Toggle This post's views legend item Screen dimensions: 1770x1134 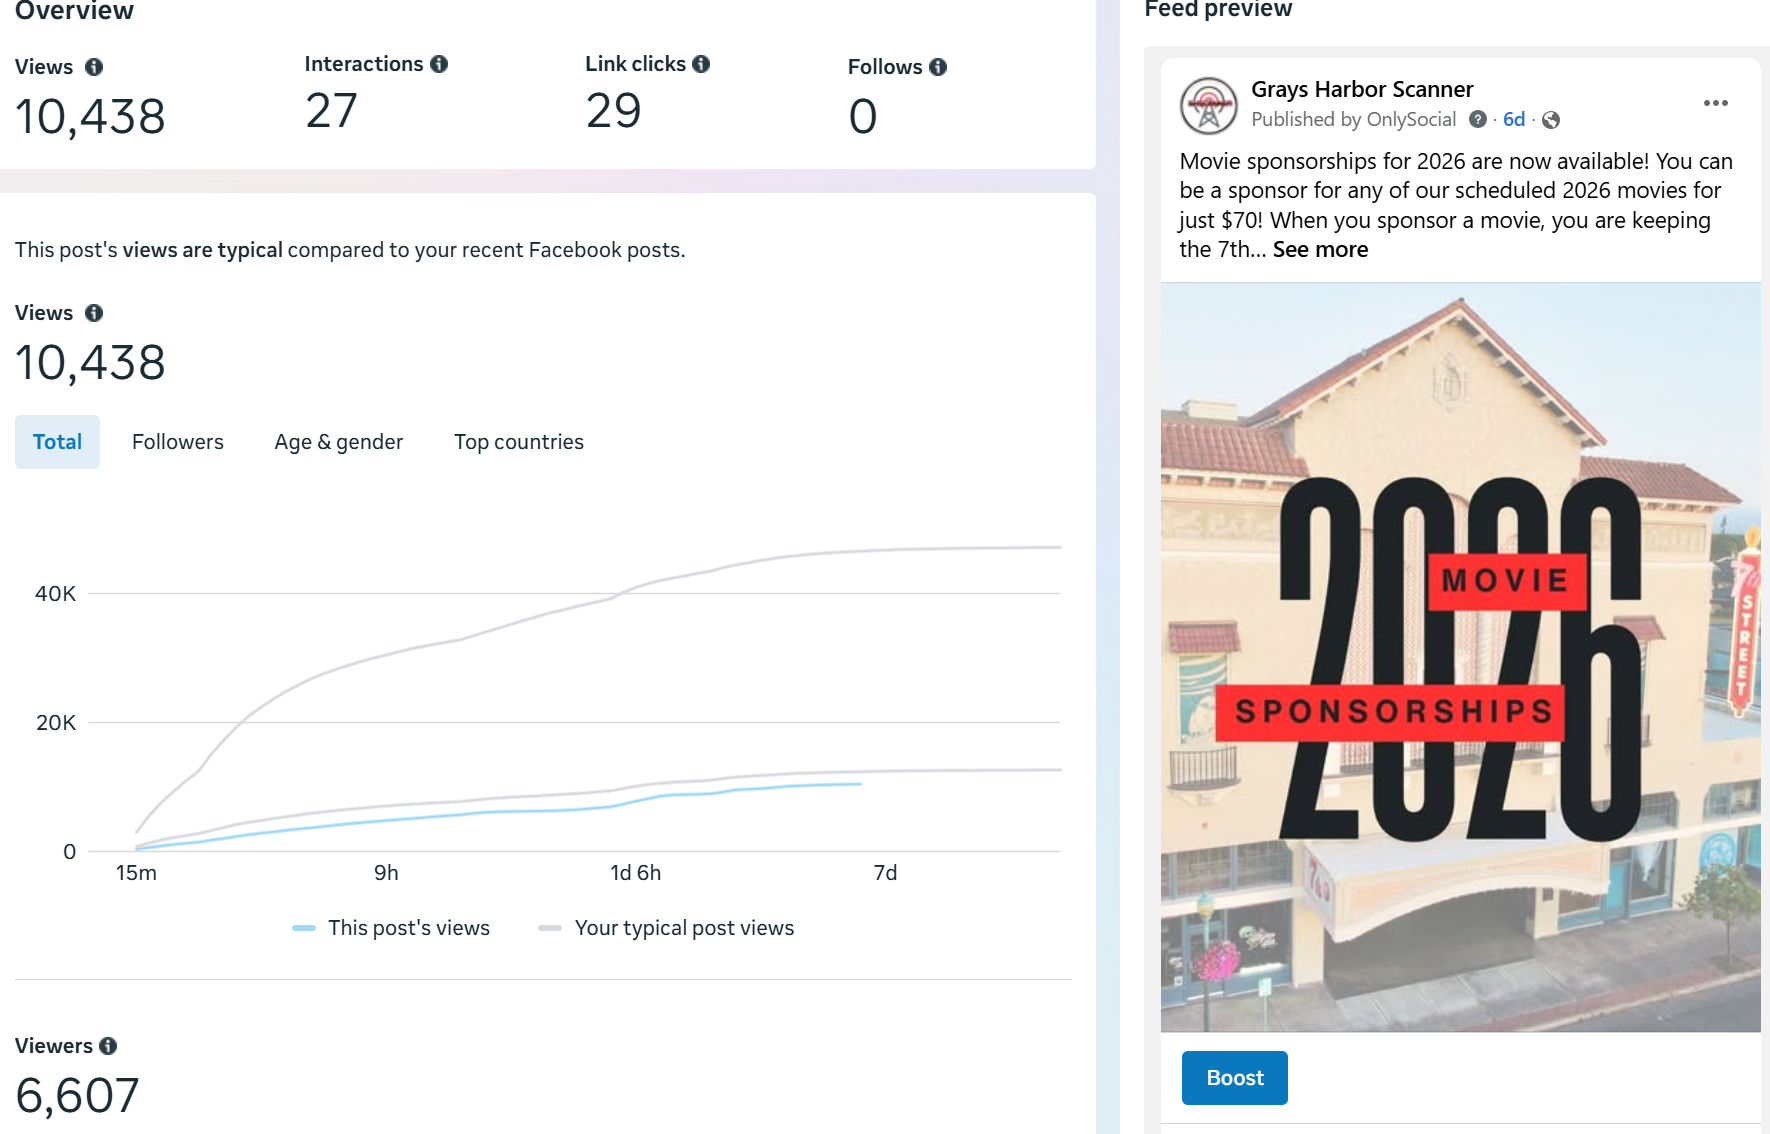click(x=392, y=928)
